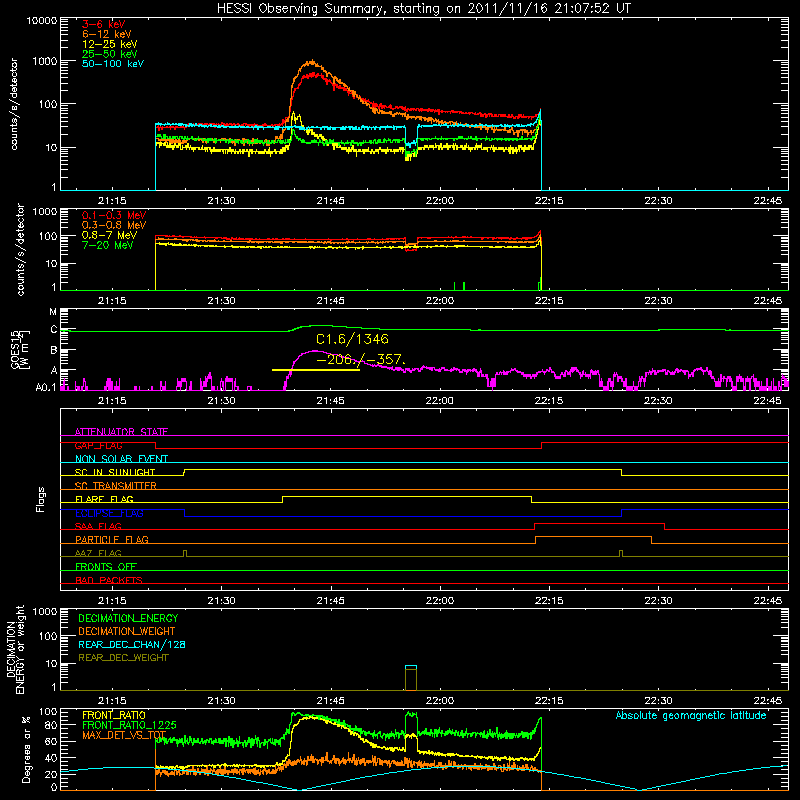
Task: Select the green 7-20 MeV legend label
Action: [108, 245]
